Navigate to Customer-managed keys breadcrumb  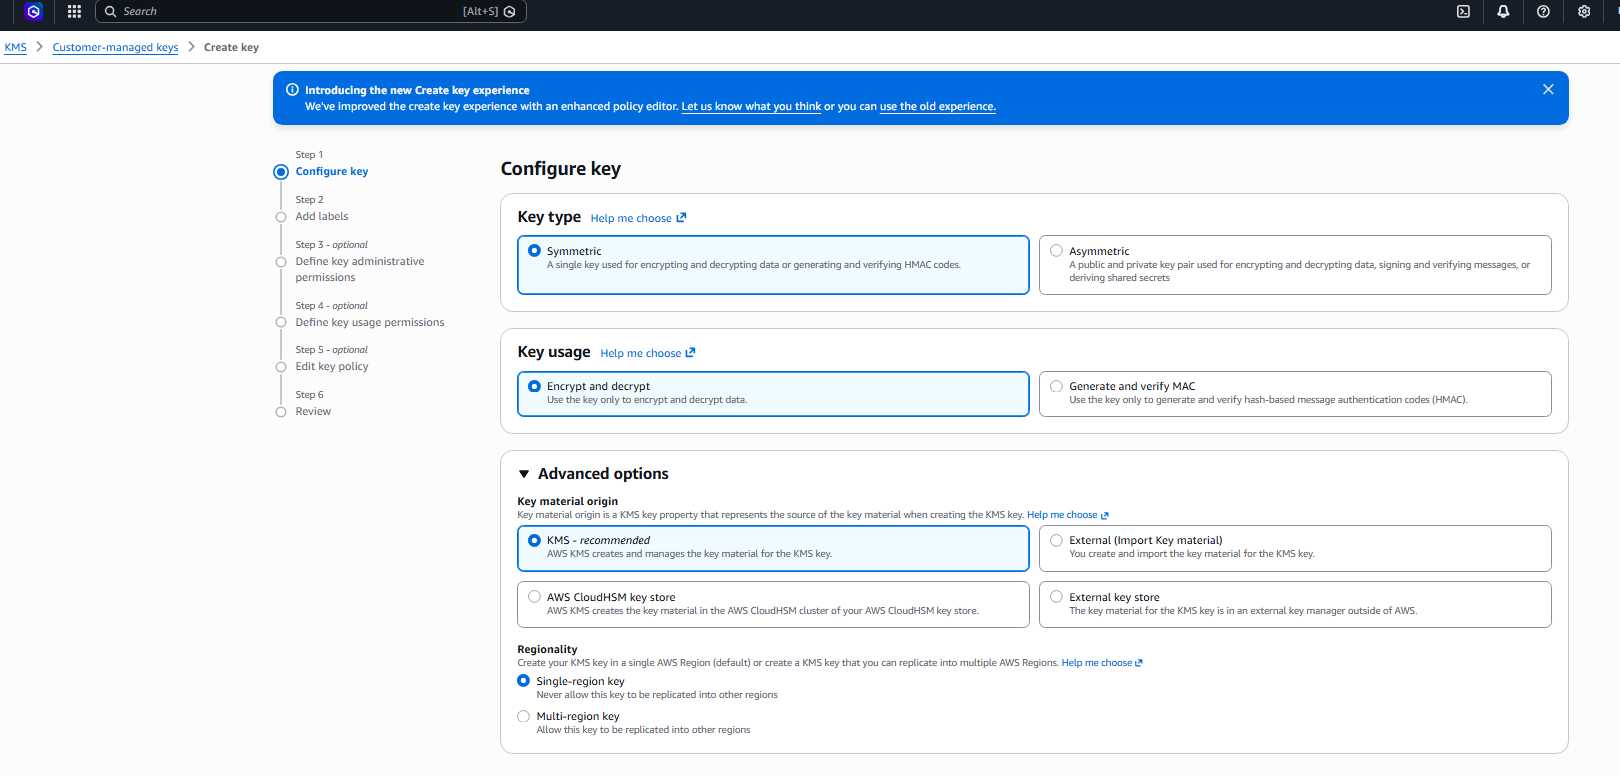(115, 47)
